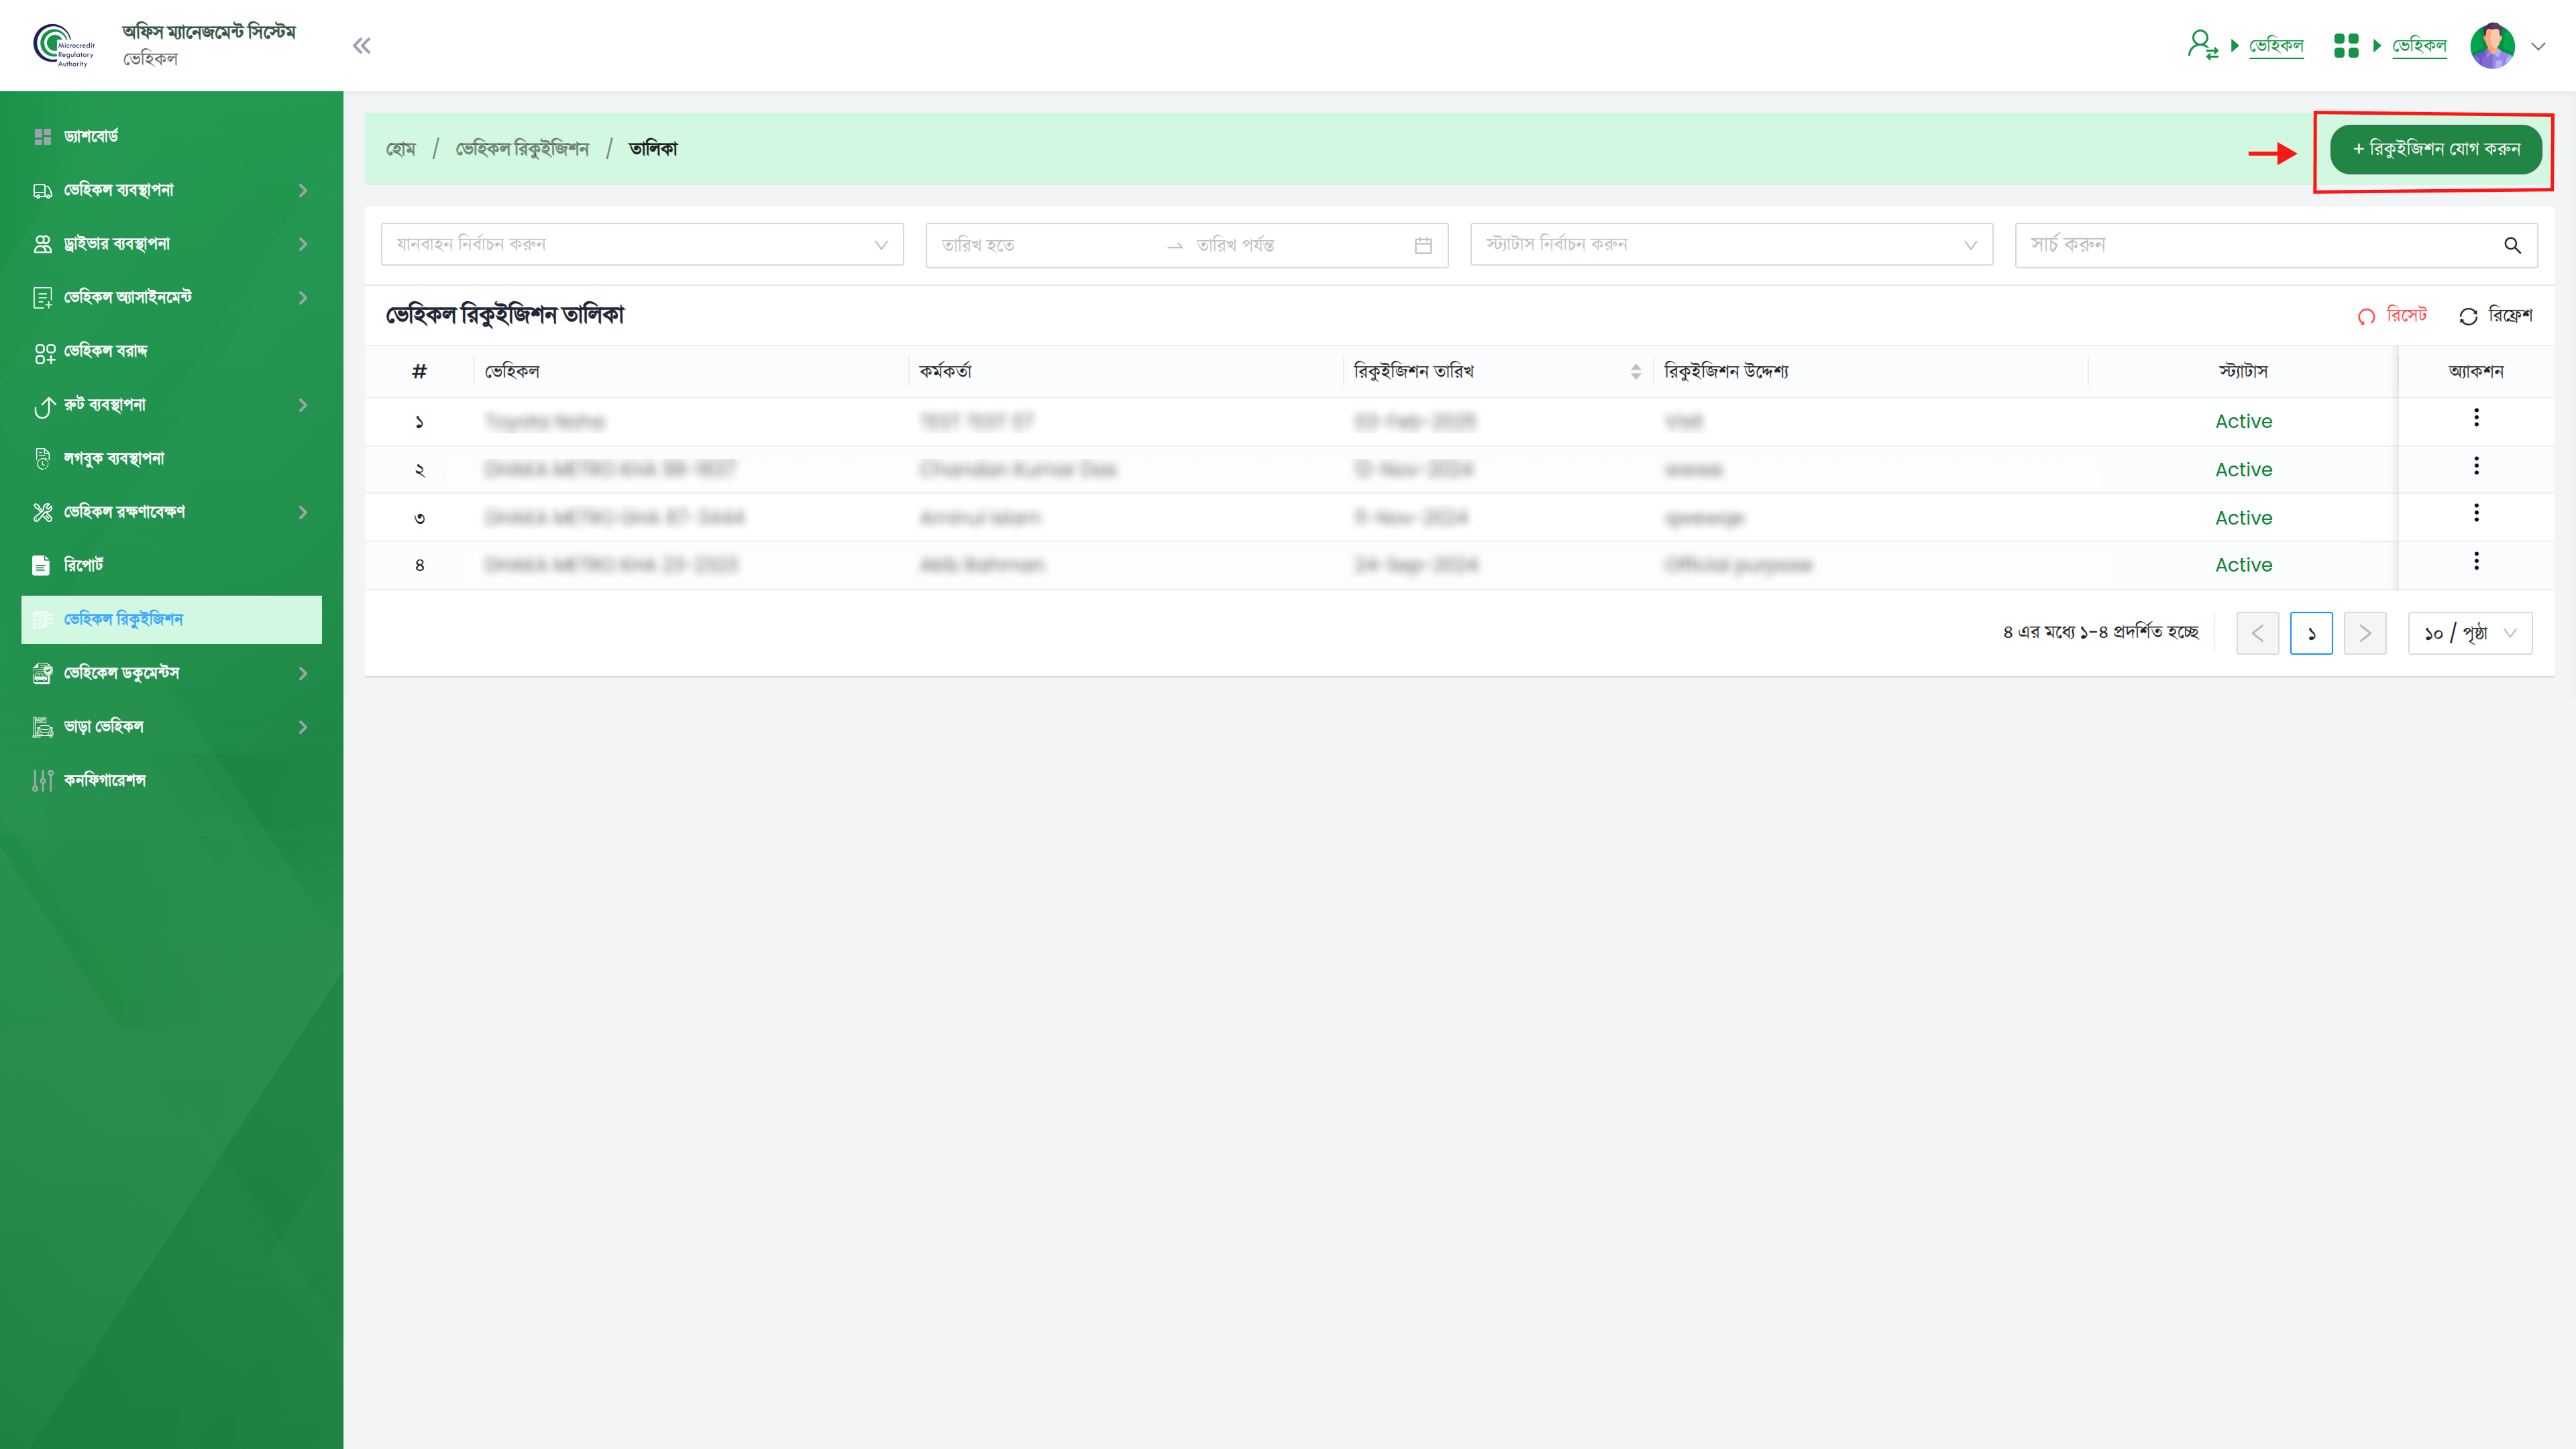2576x1449 pixels.
Task: Open রিপোর্ট menu item
Action: pyautogui.click(x=172, y=566)
